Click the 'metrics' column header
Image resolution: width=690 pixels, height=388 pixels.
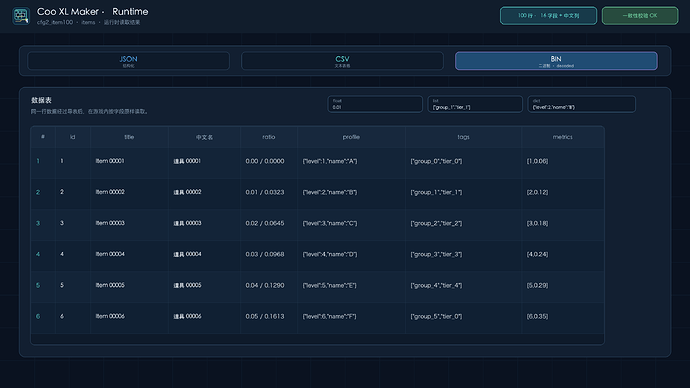563,137
